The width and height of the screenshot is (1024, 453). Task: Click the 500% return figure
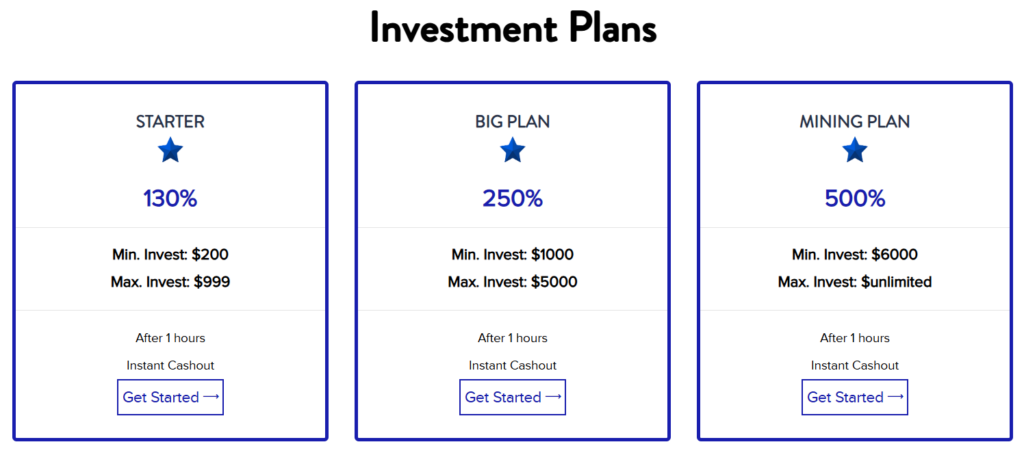(x=854, y=198)
